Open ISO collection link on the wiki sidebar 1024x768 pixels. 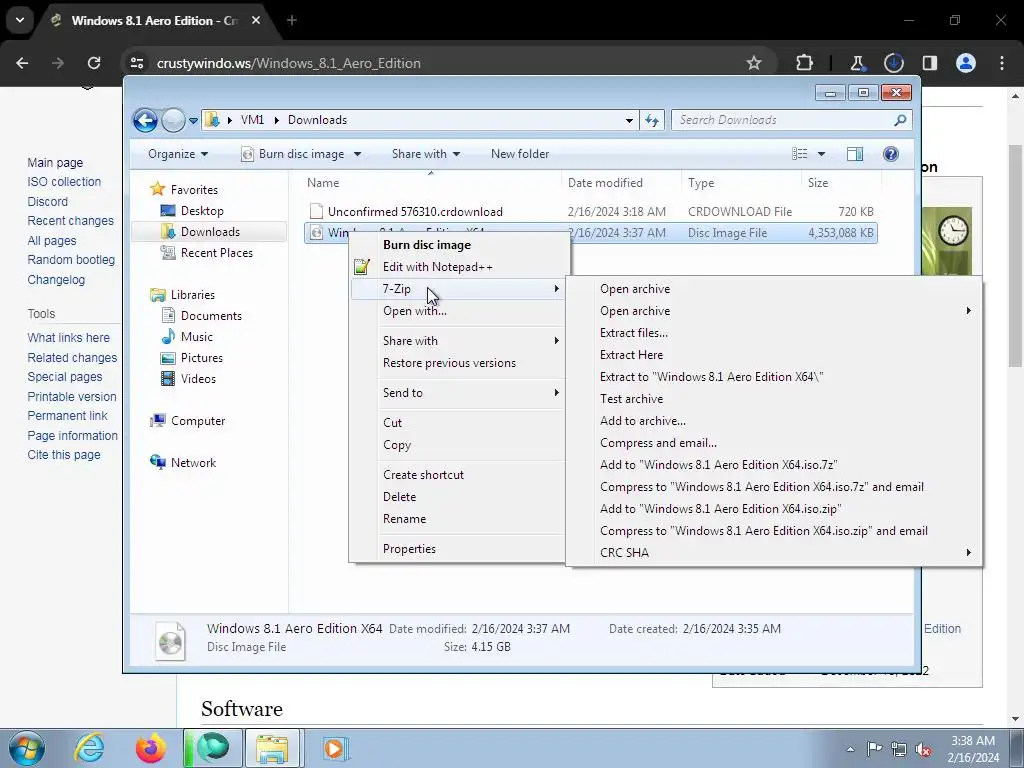(64, 182)
